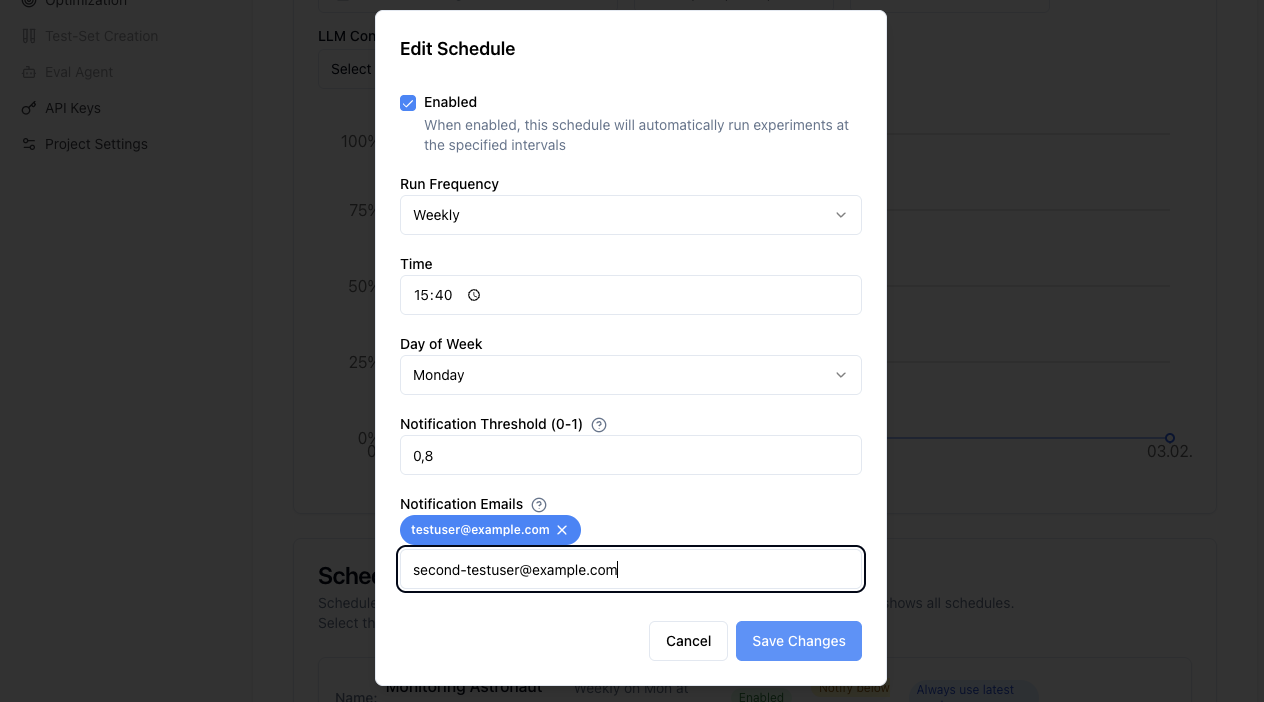This screenshot has width=1264, height=702.
Task: Open the Day of Week dropdown
Action: [631, 375]
